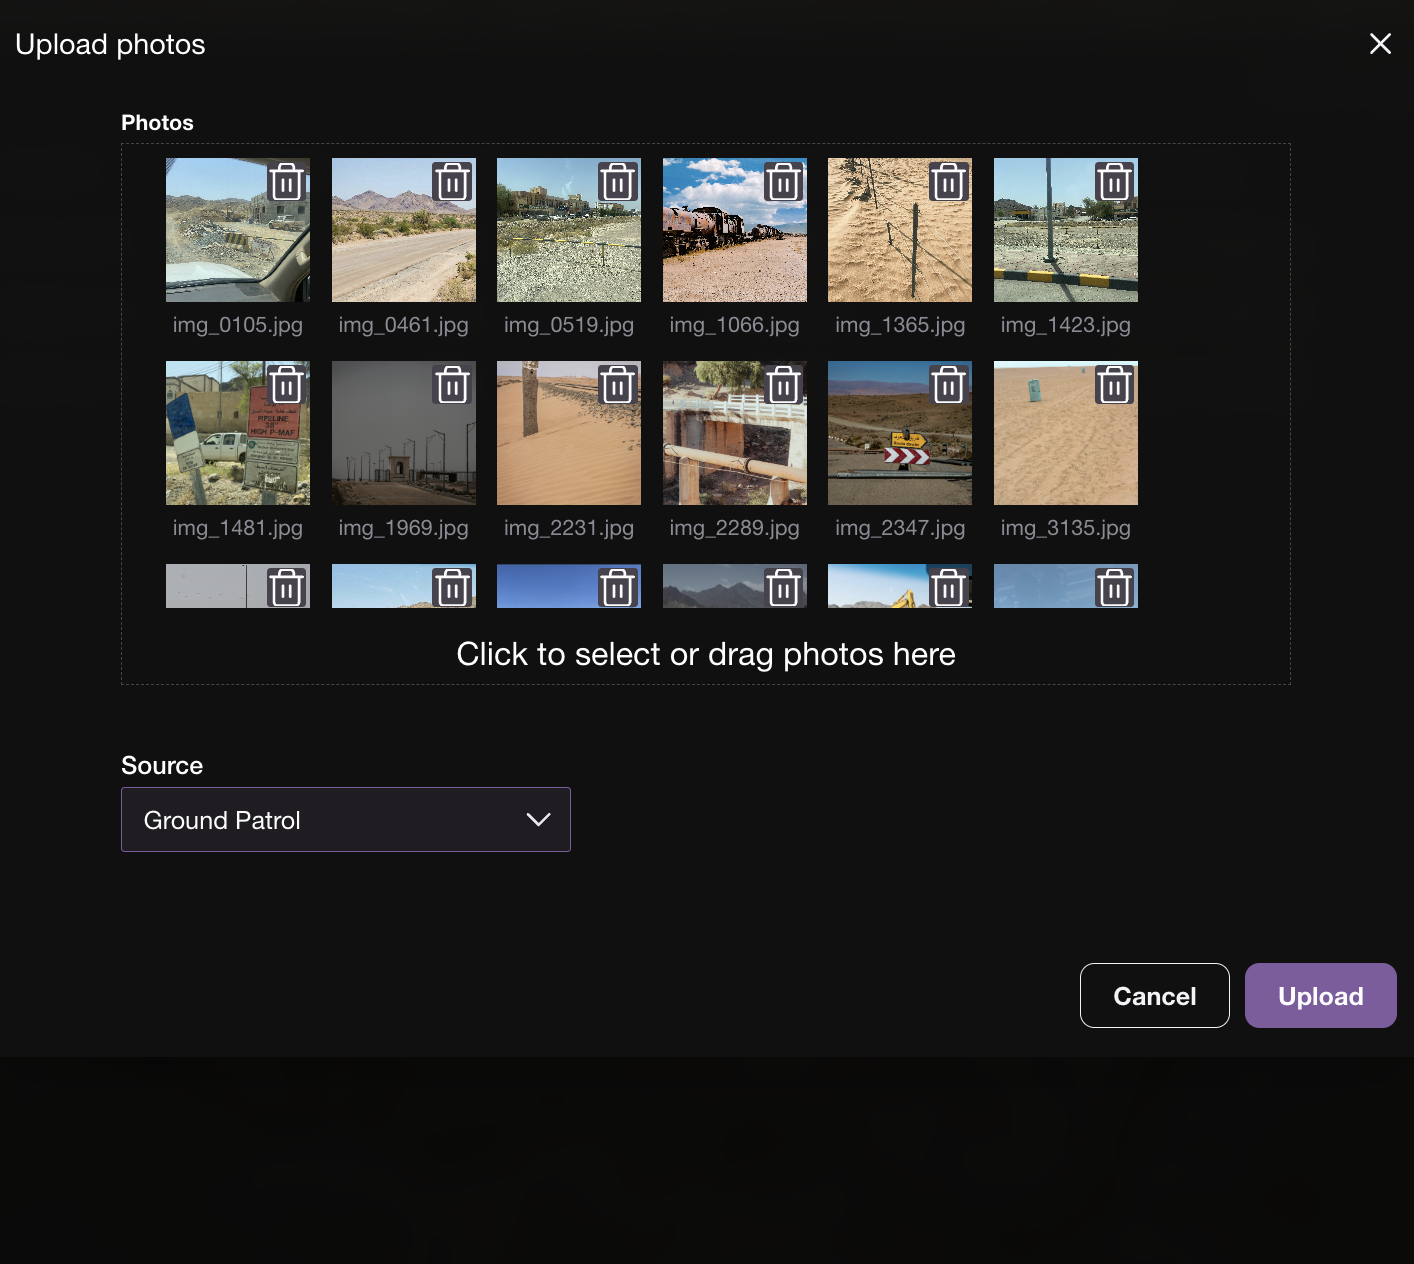Open the Source dropdown
The width and height of the screenshot is (1414, 1264).
pyautogui.click(x=345, y=820)
